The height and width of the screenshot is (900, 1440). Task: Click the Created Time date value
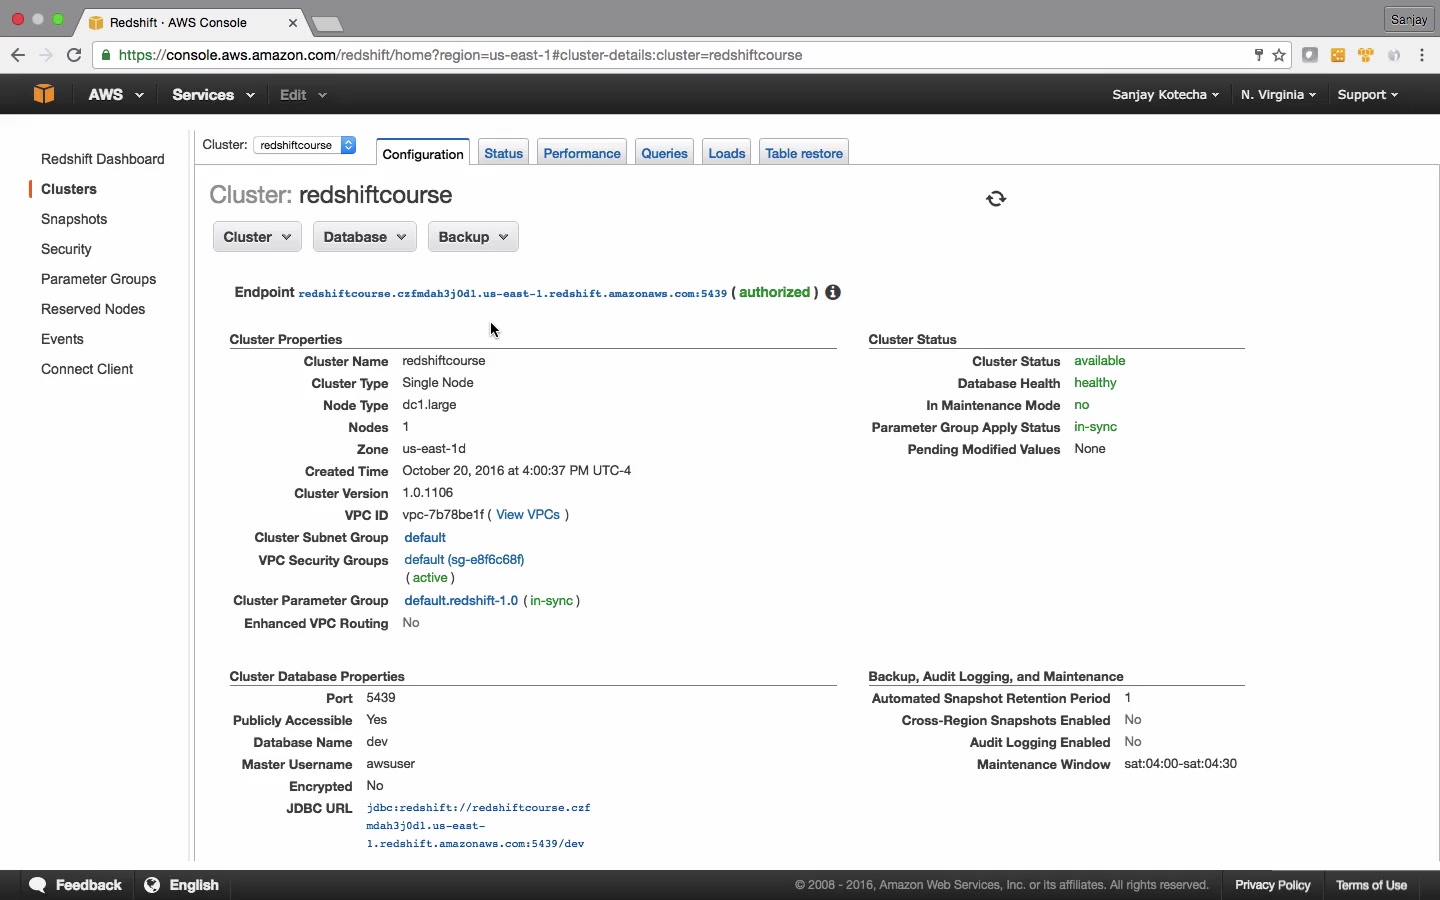point(517,471)
